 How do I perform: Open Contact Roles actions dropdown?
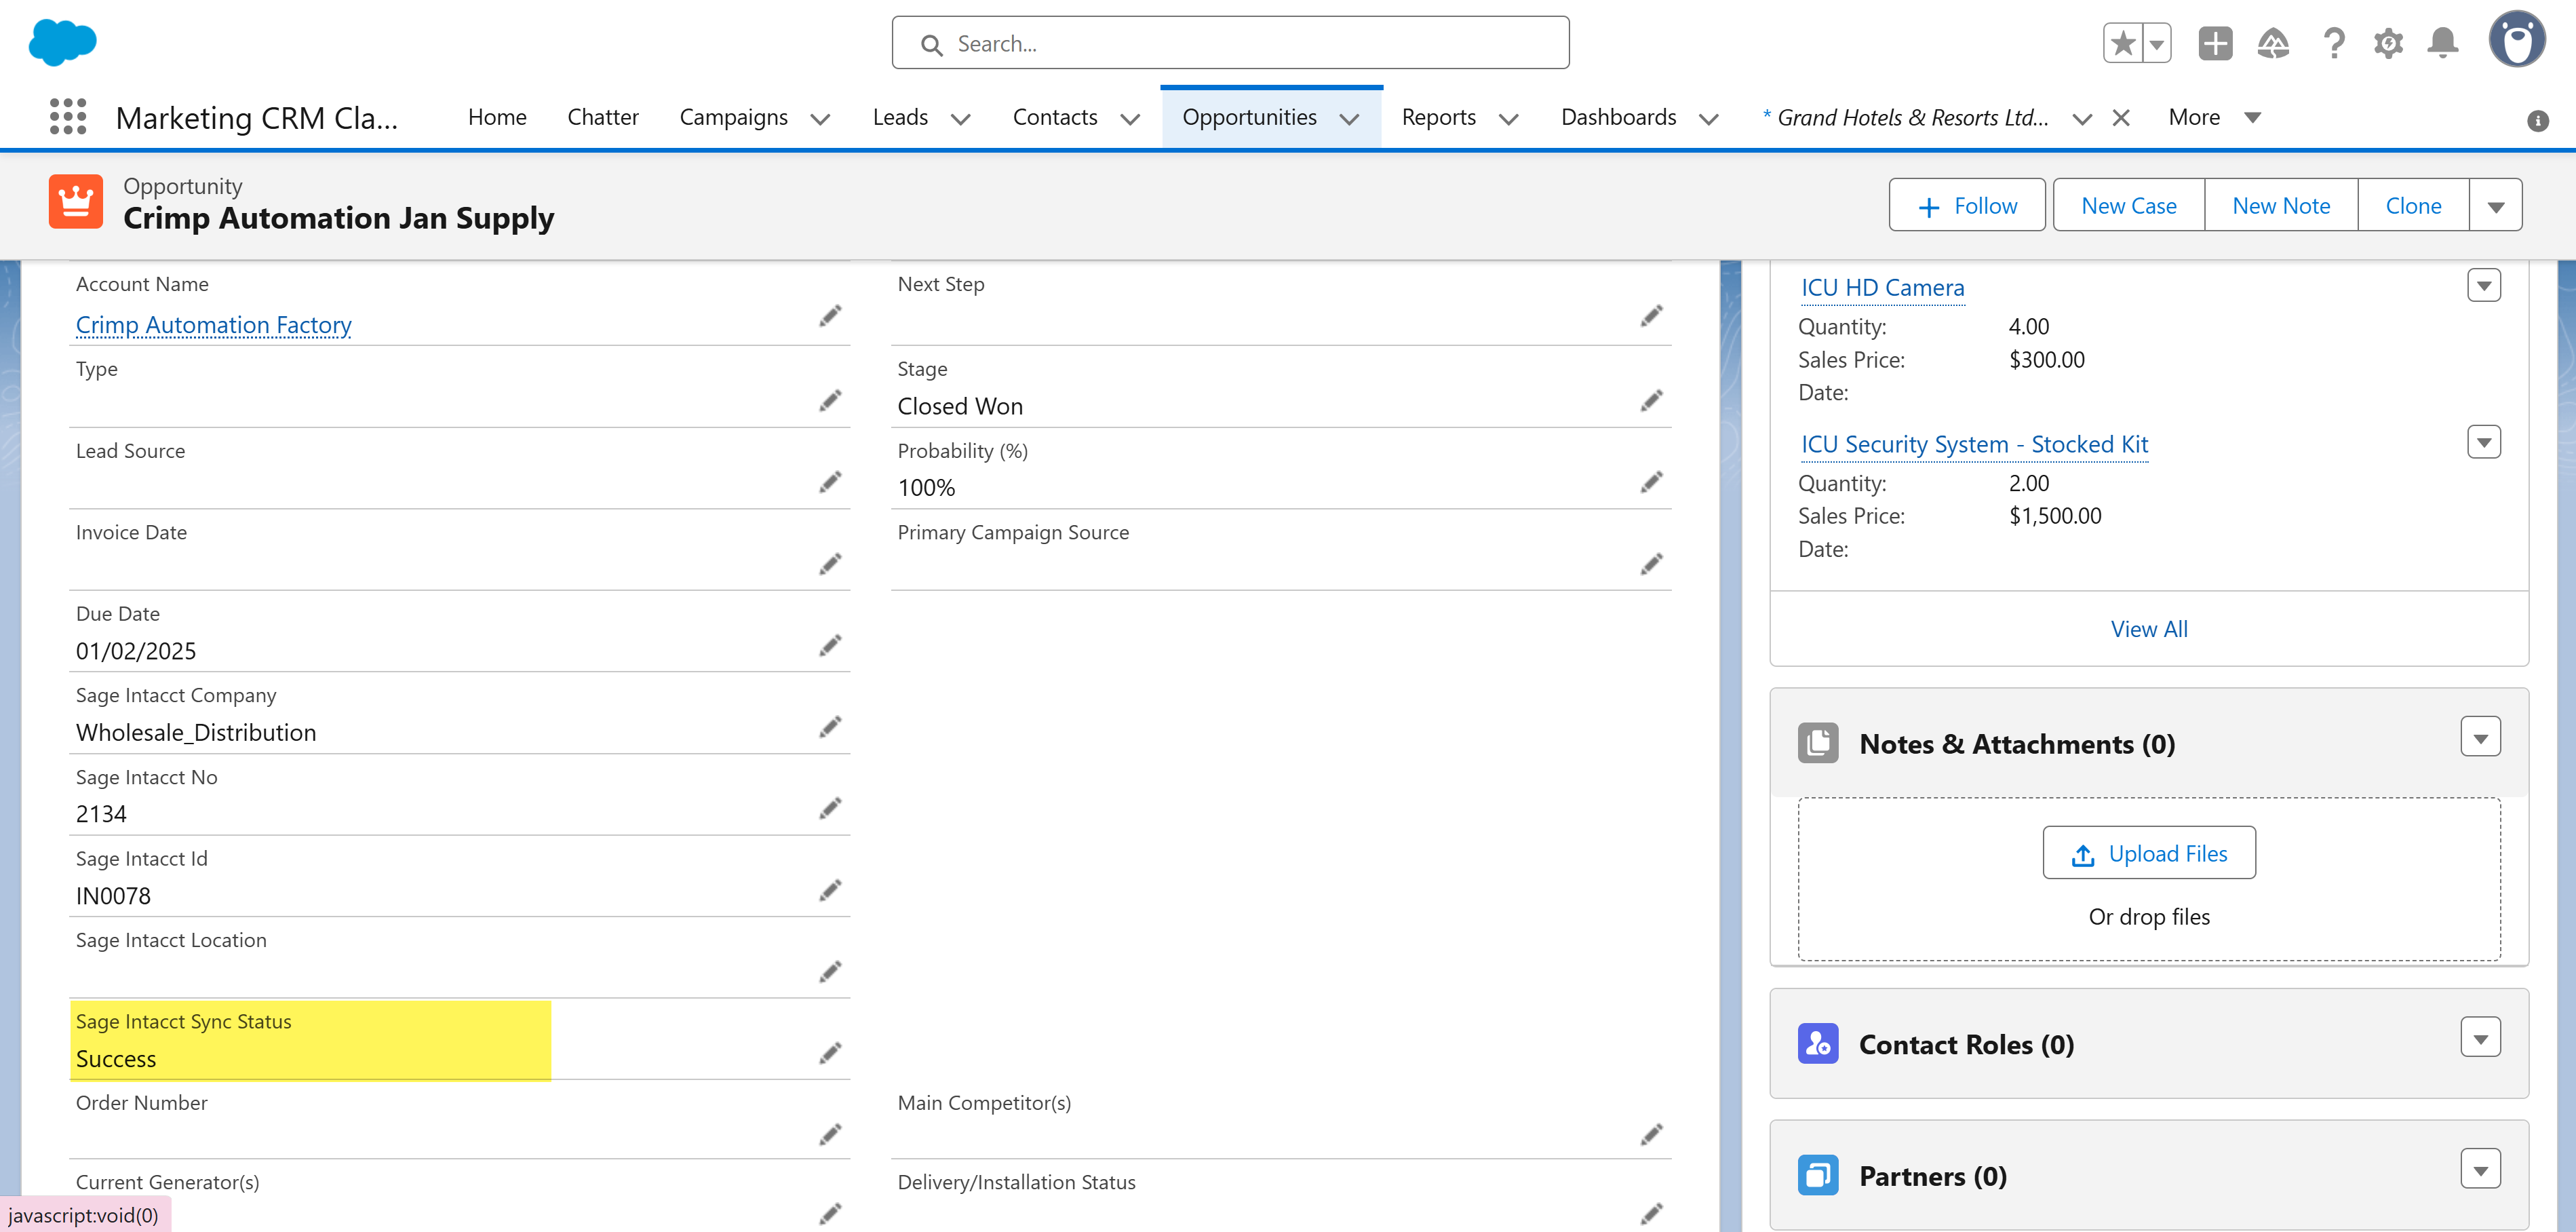coord(2481,1038)
